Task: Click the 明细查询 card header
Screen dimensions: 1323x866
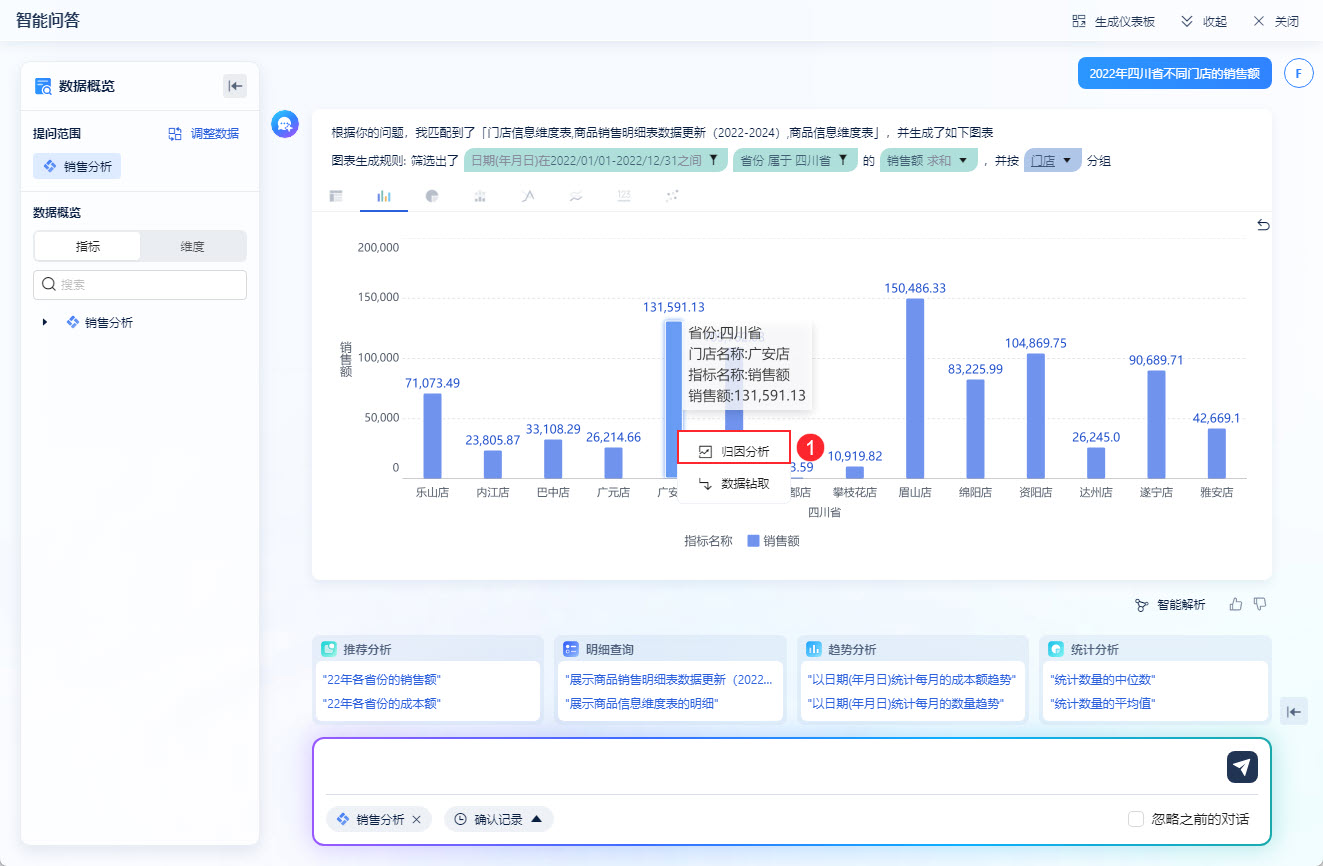Action: (669, 649)
